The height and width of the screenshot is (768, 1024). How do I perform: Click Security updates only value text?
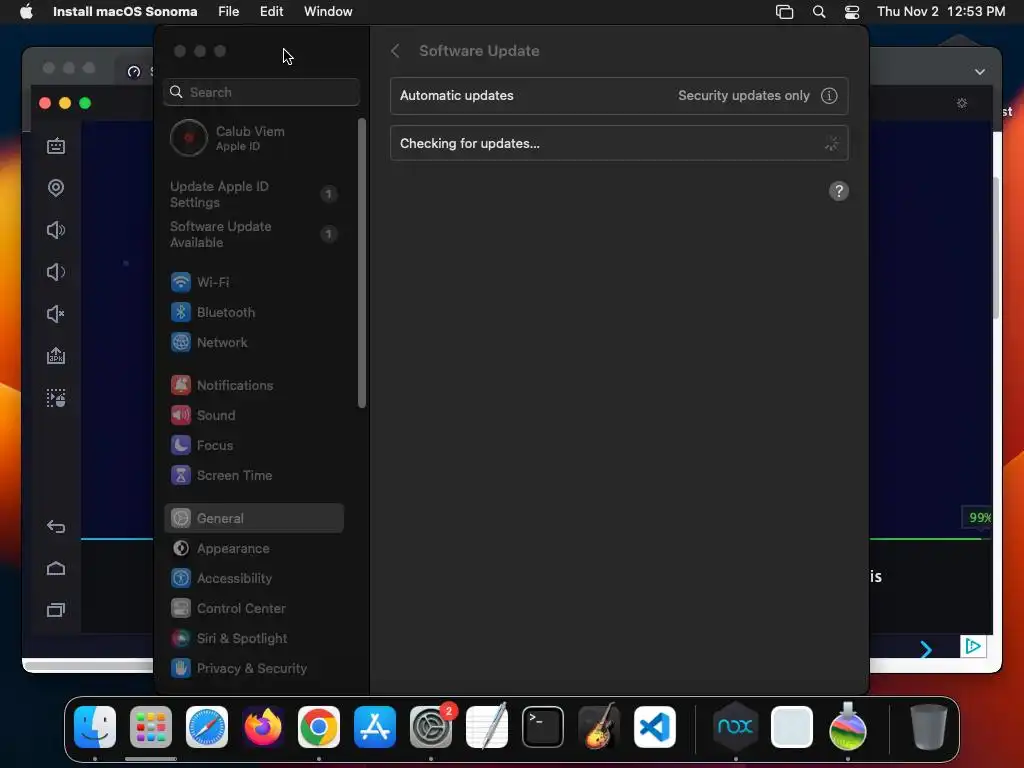743,96
